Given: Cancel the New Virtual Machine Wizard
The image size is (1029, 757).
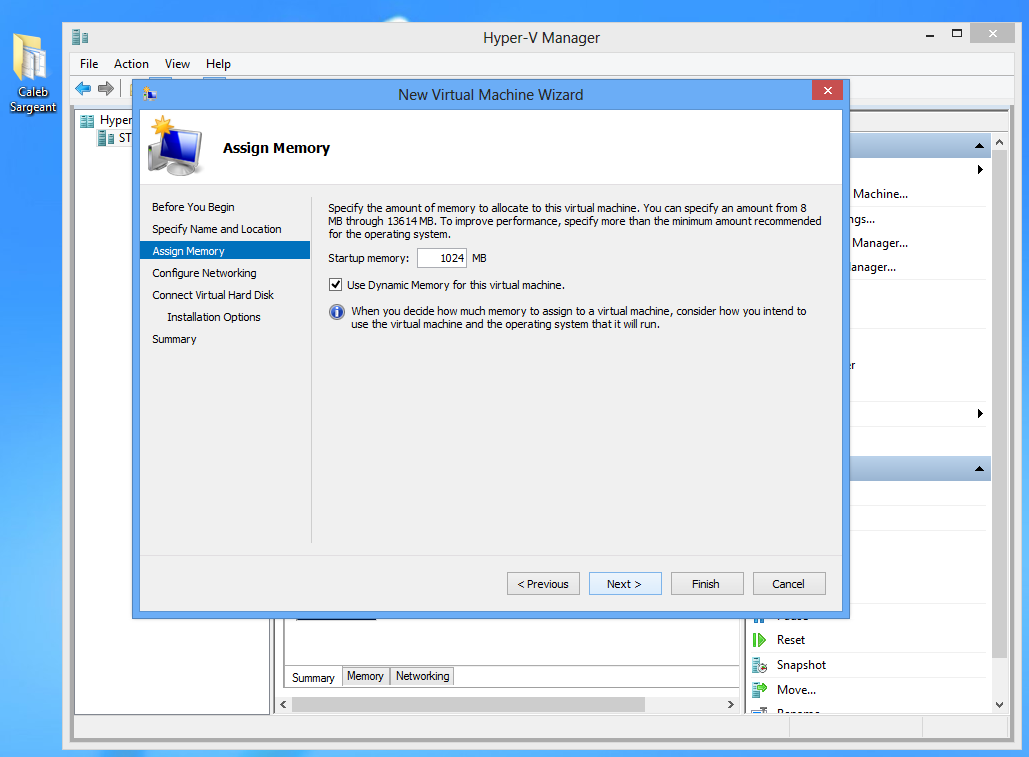Looking at the screenshot, I should [789, 584].
